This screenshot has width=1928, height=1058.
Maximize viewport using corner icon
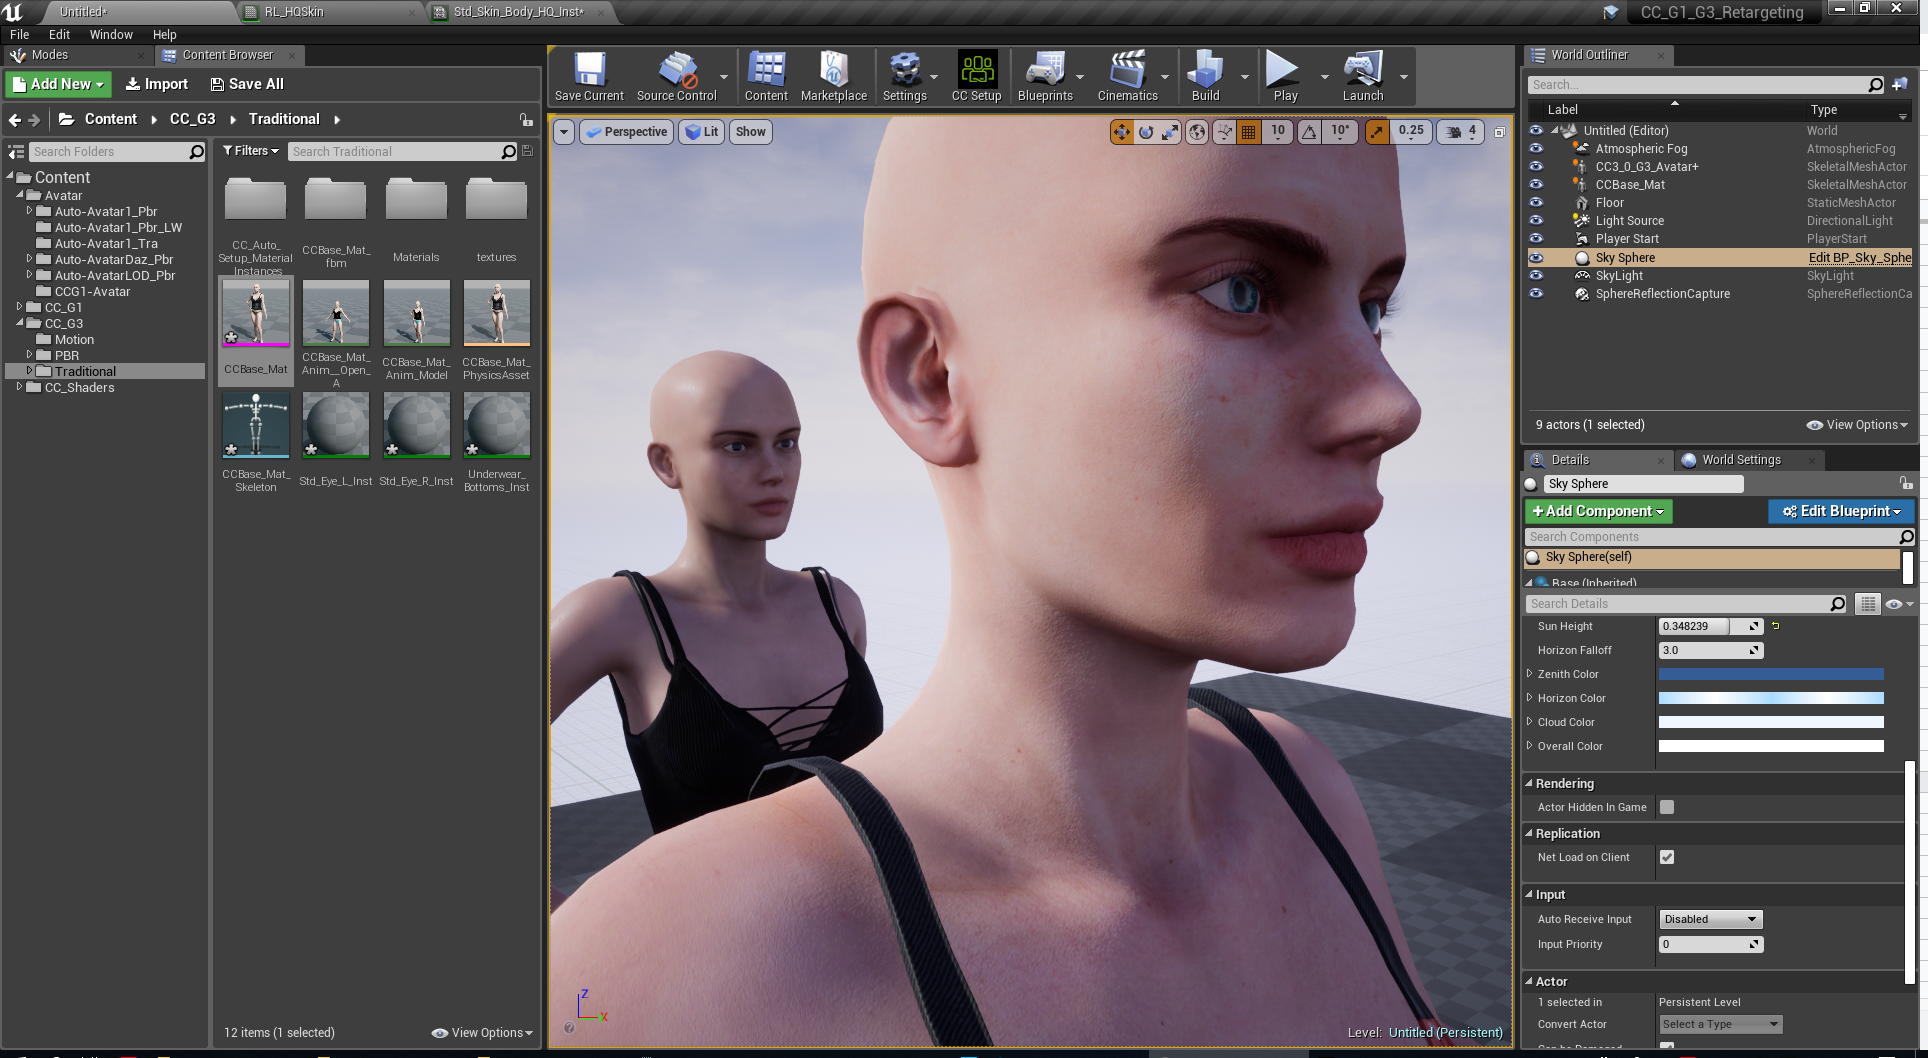(x=1499, y=132)
